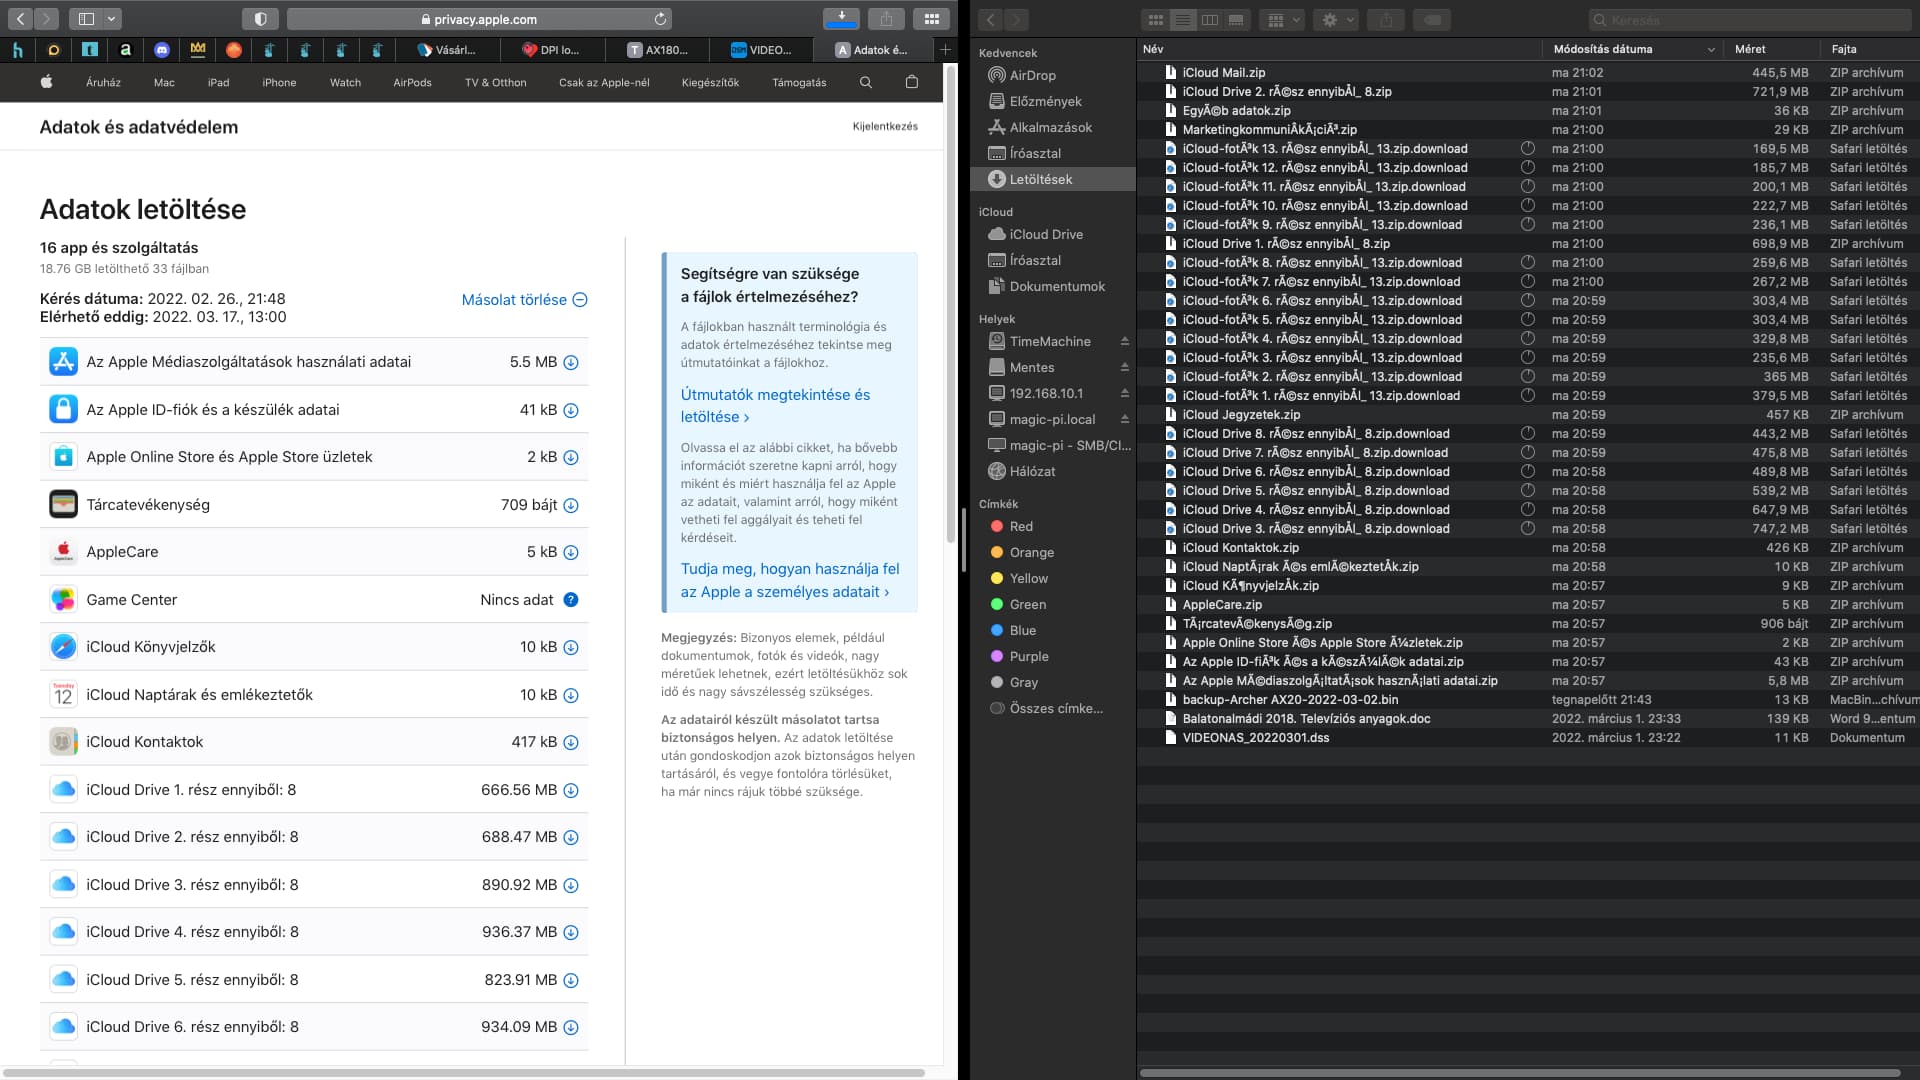
Task: Eject the TimeMachine volume in sidebar
Action: coord(1124,341)
